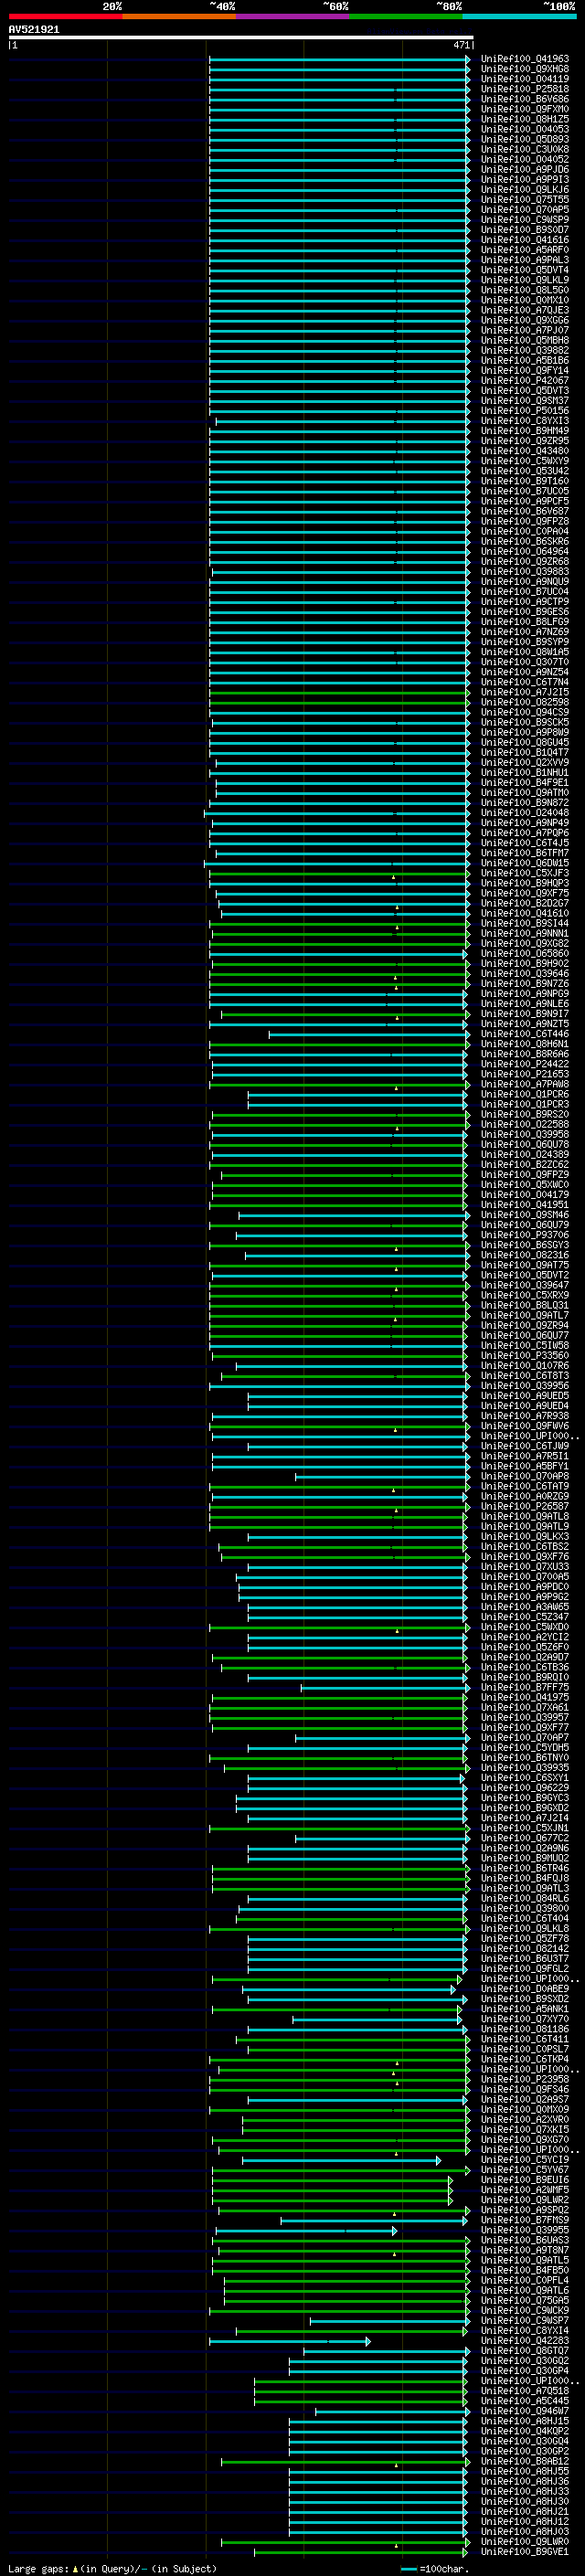
Task: Select the UniRef100_A5BFY1 label
Action: [525, 1466]
